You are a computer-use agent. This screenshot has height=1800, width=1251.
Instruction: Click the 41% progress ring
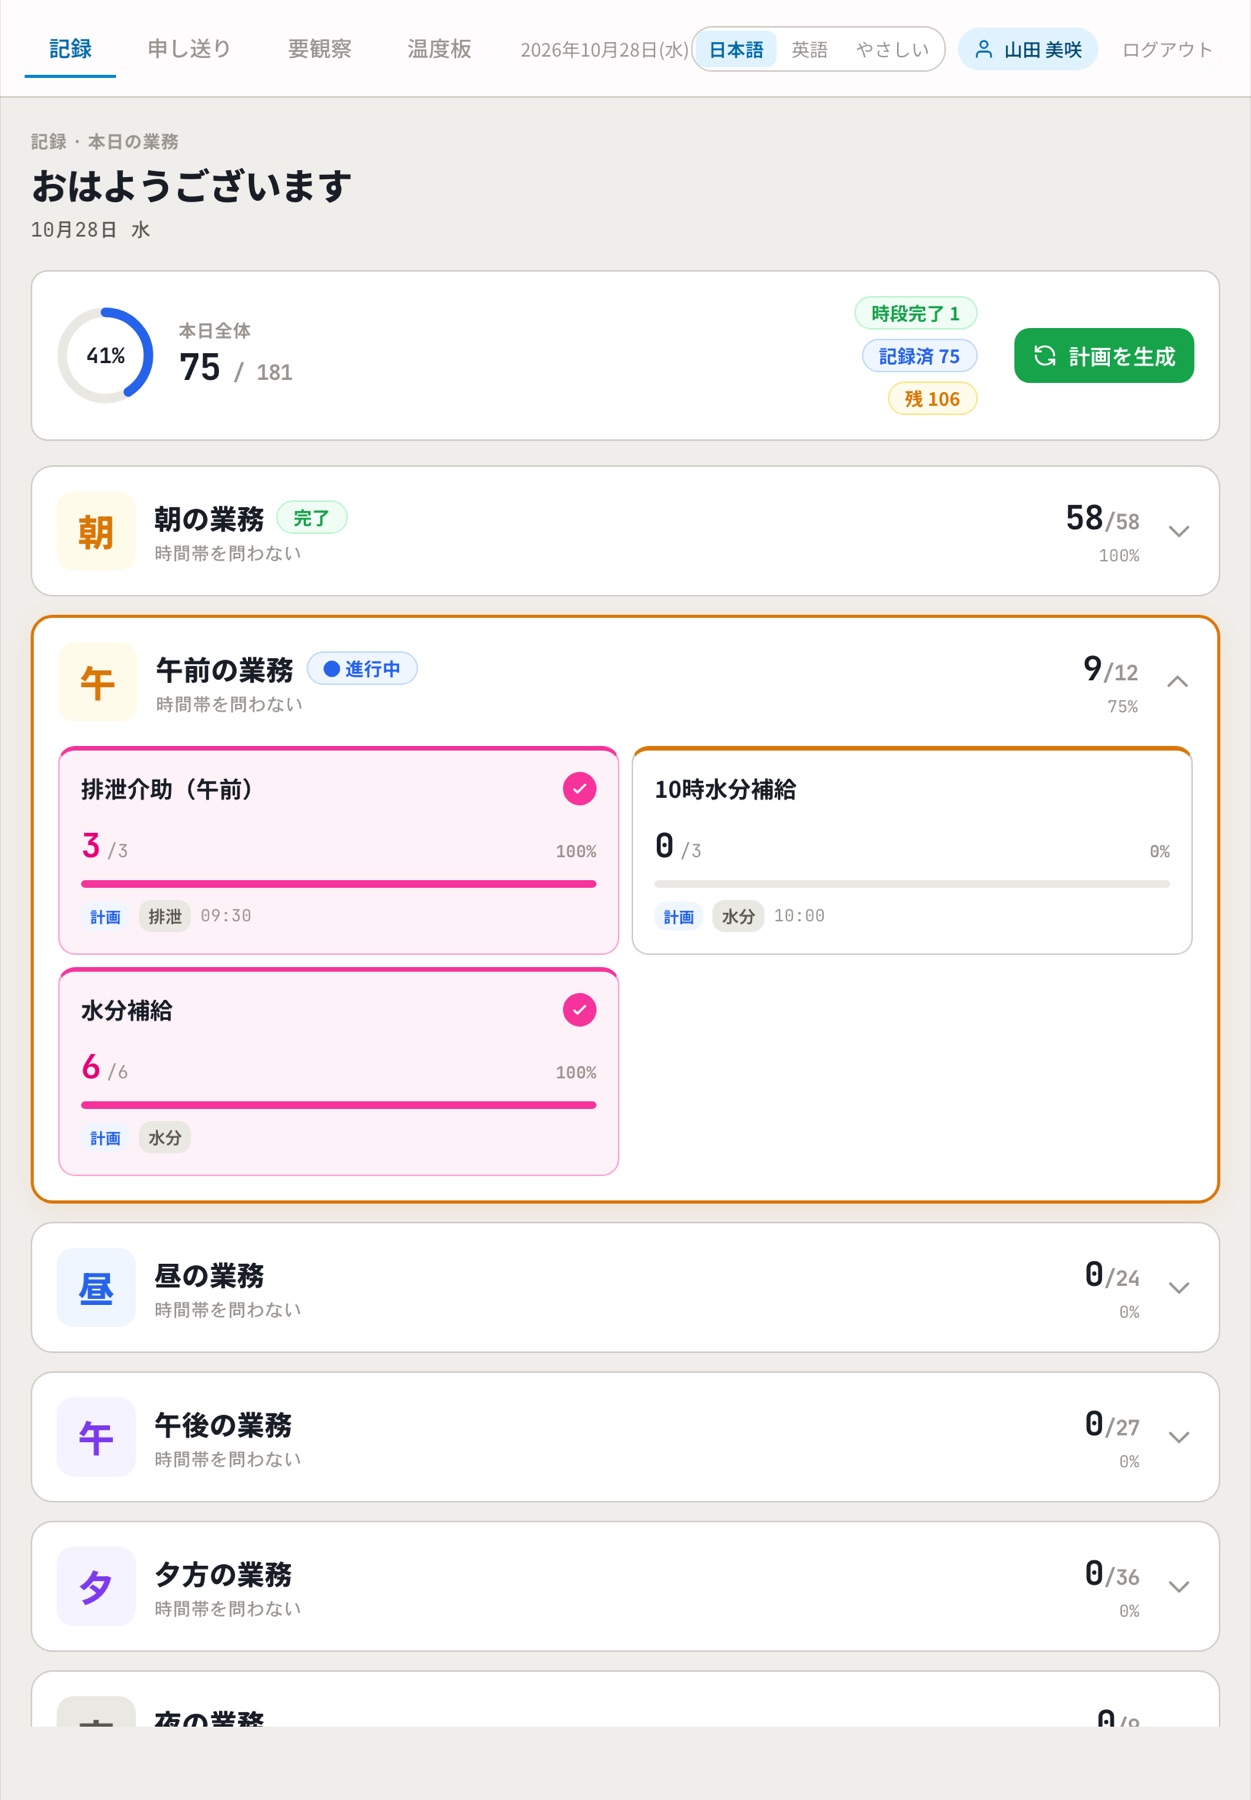tap(105, 355)
